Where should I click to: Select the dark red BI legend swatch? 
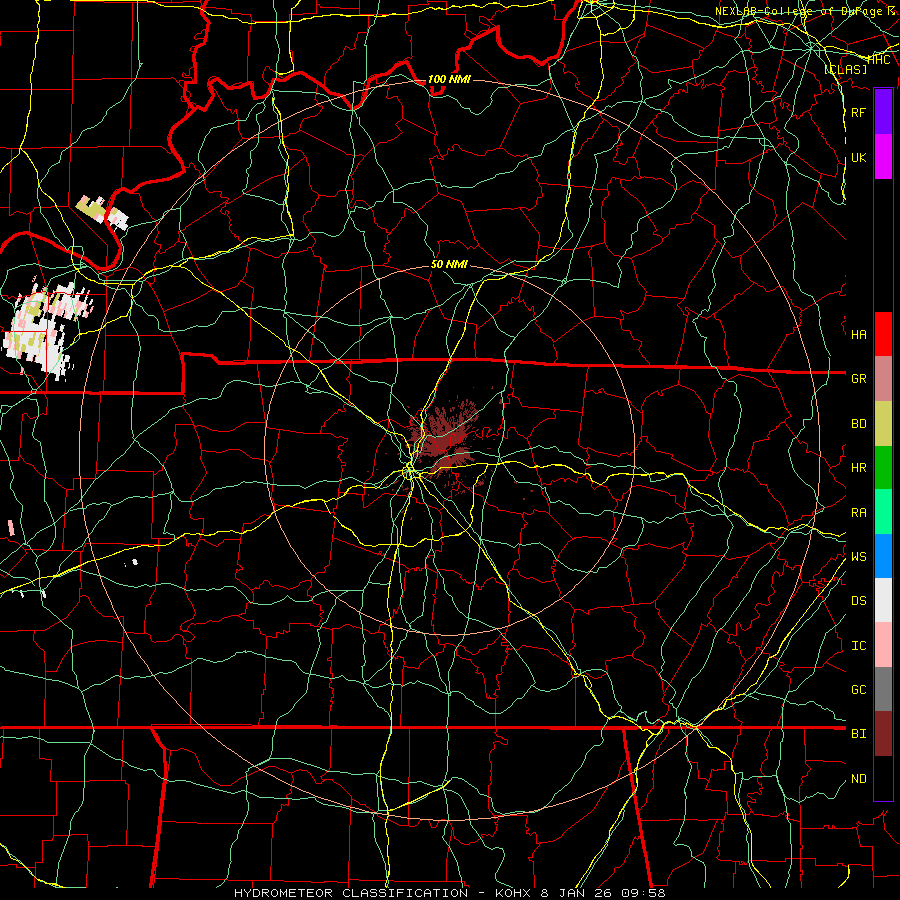tap(883, 734)
